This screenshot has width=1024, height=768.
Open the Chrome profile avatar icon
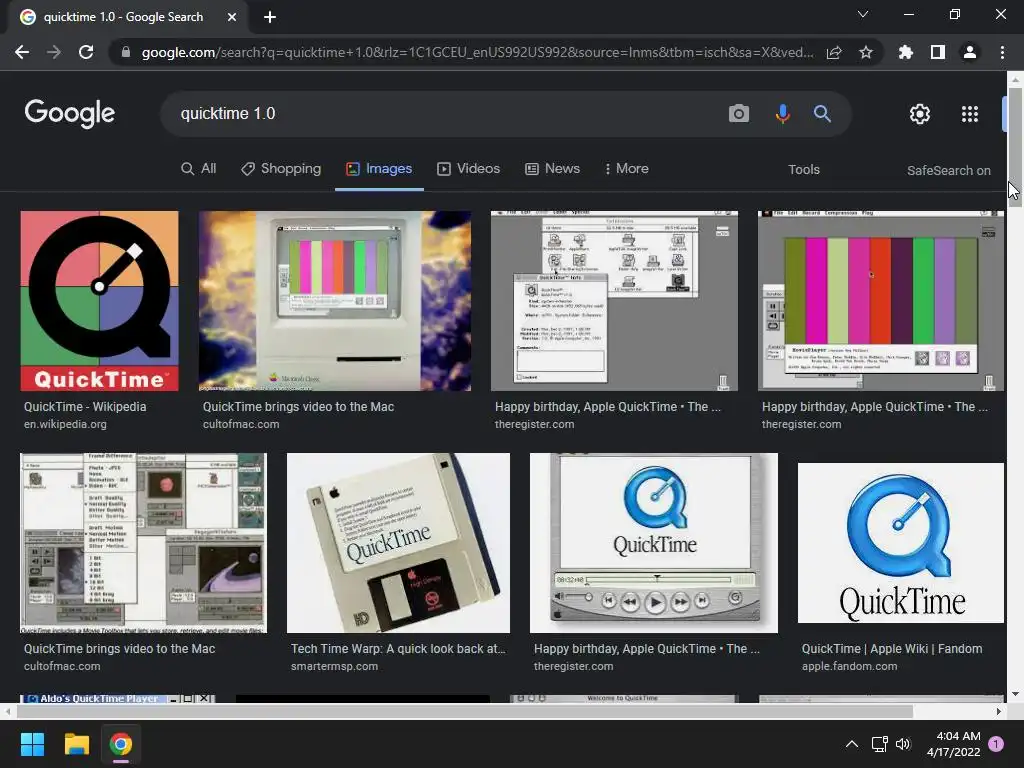(970, 52)
